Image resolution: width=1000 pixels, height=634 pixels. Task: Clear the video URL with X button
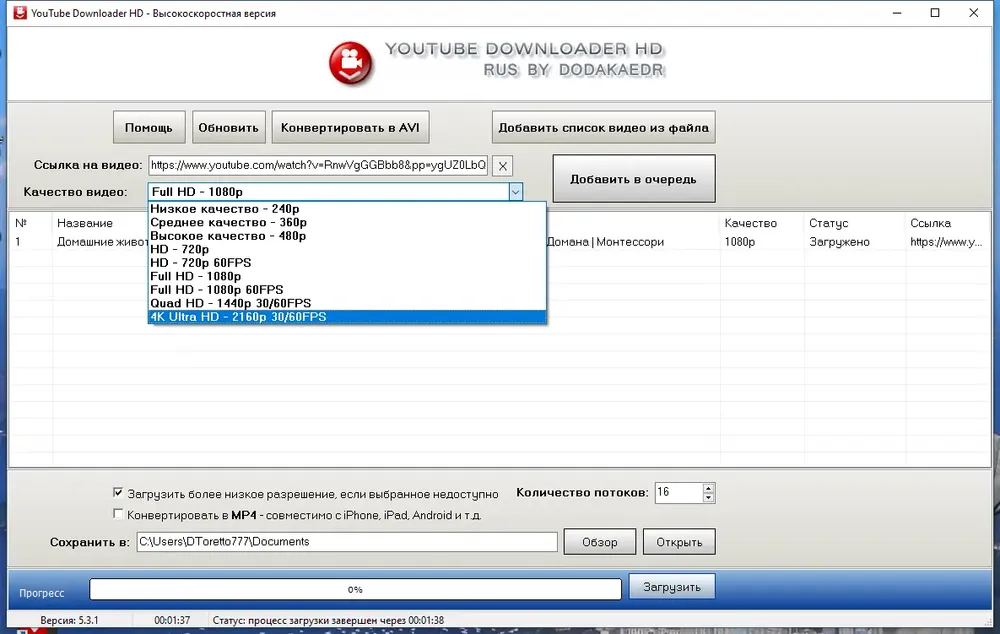point(503,166)
